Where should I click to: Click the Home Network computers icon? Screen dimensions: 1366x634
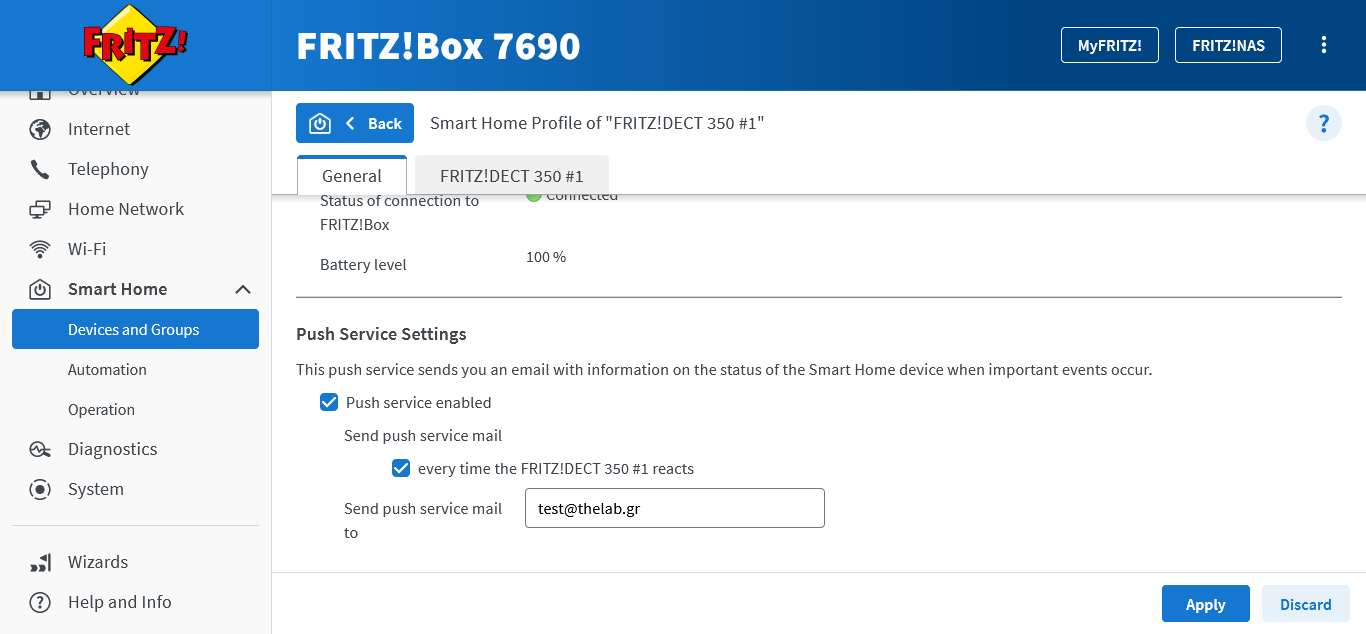click(40, 209)
